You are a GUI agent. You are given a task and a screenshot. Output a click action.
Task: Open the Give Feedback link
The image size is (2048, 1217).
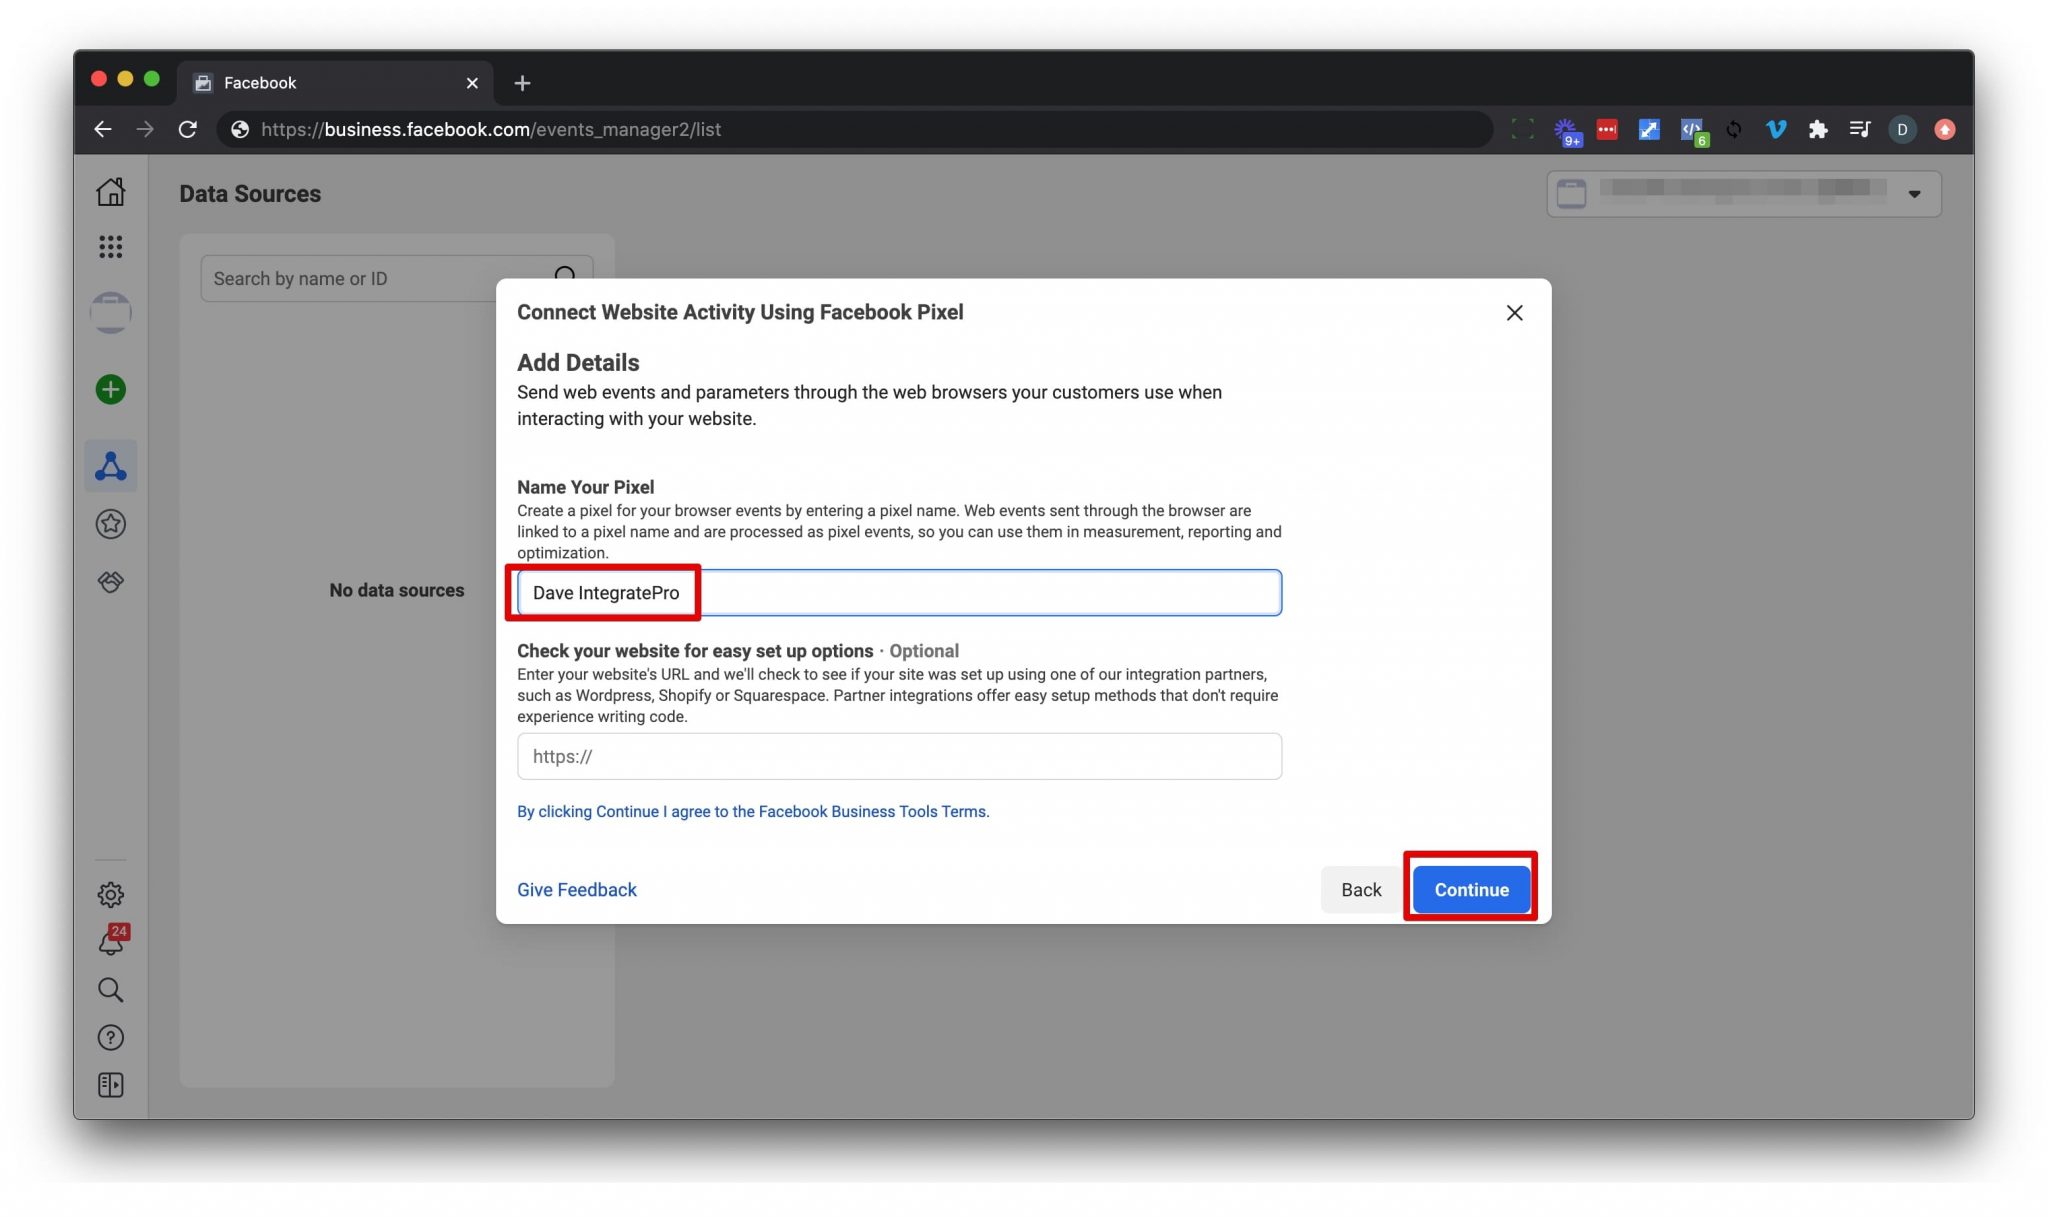coord(576,889)
